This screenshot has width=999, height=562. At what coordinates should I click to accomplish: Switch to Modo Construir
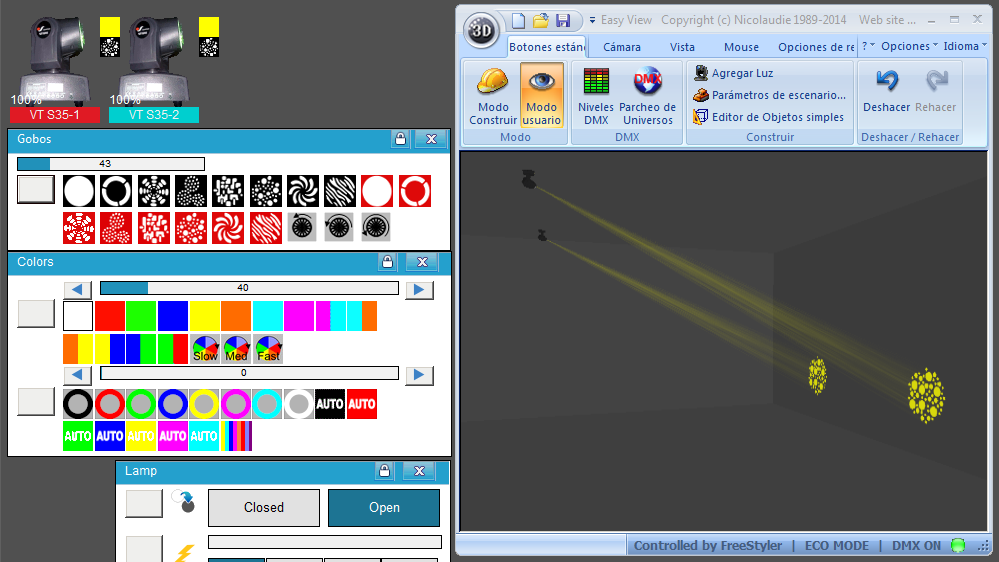(x=493, y=96)
